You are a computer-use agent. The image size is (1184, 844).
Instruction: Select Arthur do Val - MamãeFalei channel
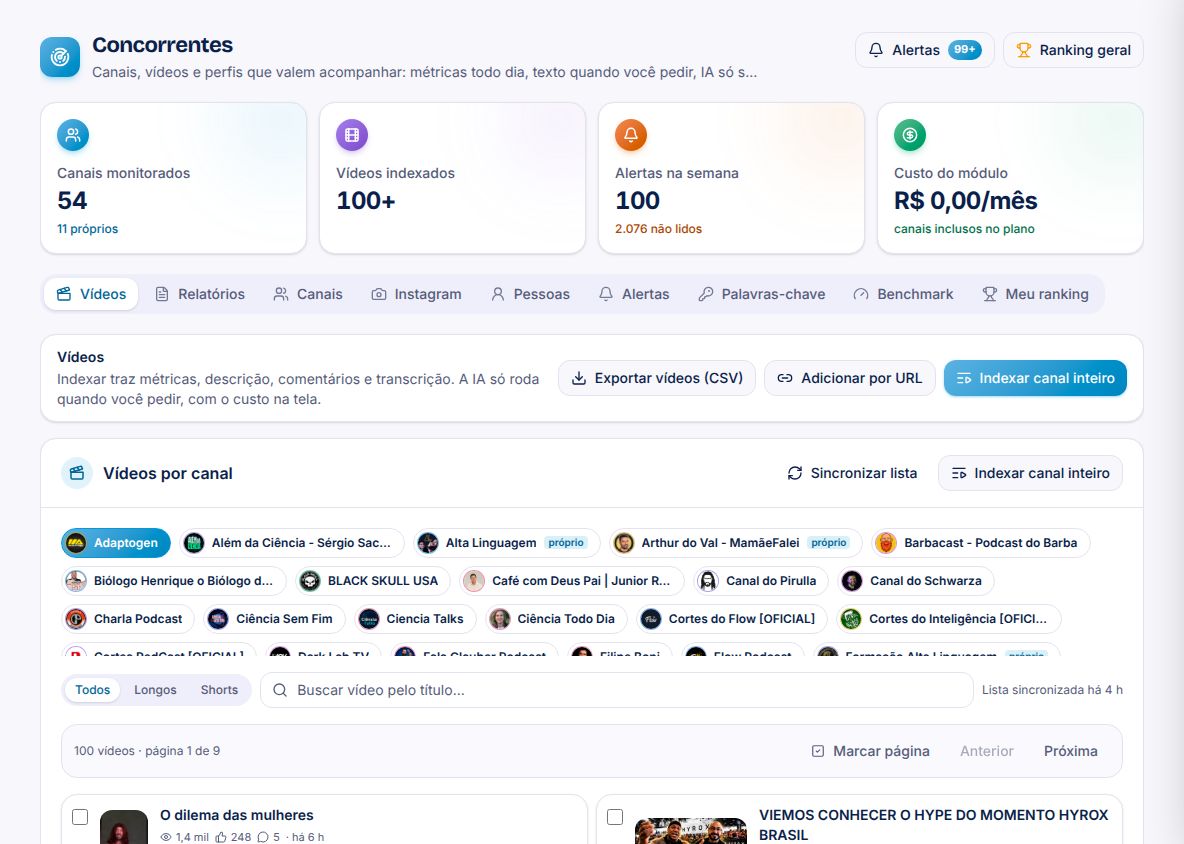(x=735, y=543)
